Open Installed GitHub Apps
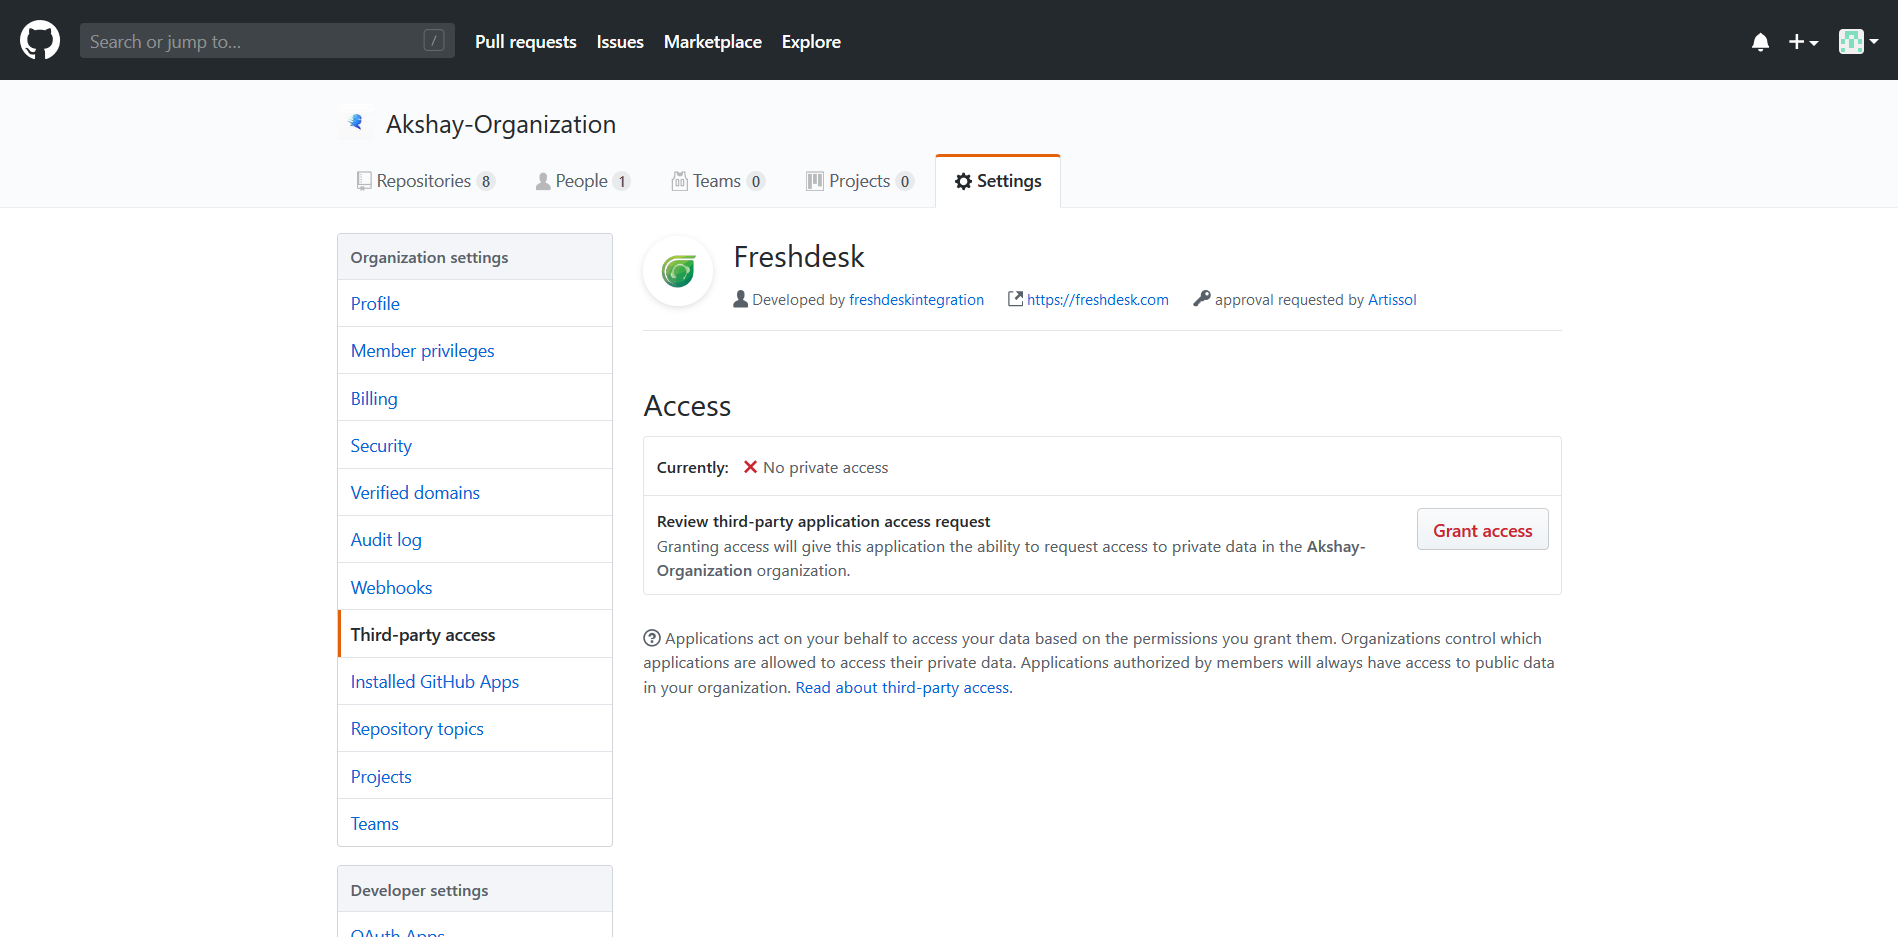The height and width of the screenshot is (937, 1898). coord(475,682)
